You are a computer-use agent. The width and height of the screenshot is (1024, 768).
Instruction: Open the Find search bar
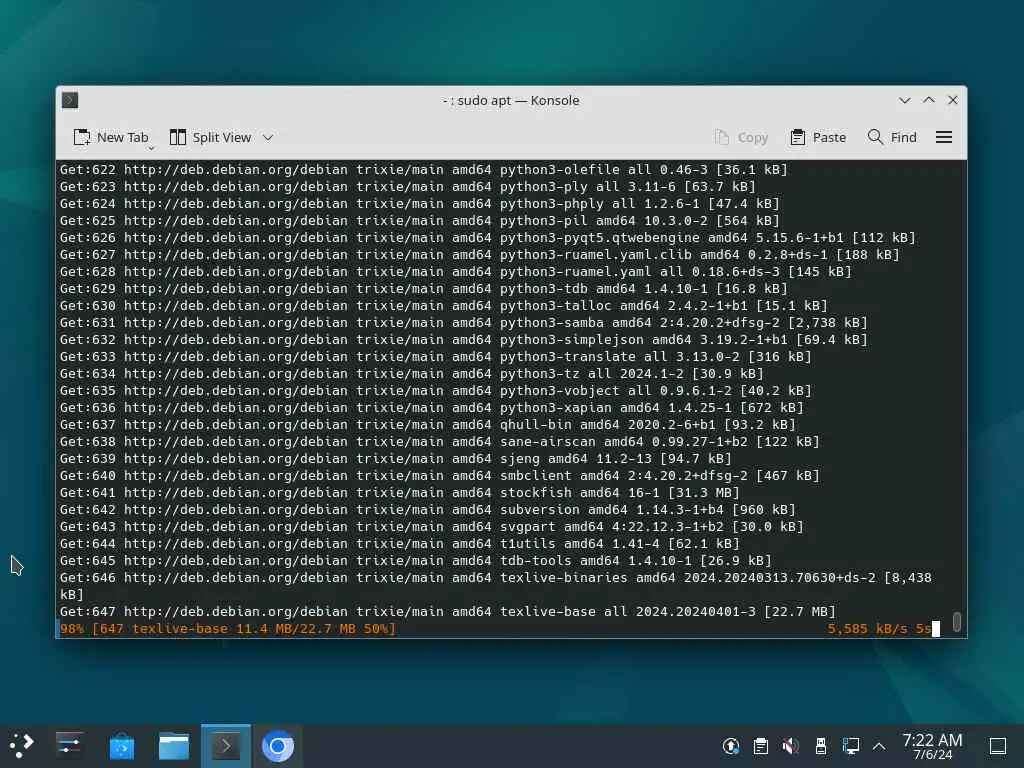(x=892, y=137)
